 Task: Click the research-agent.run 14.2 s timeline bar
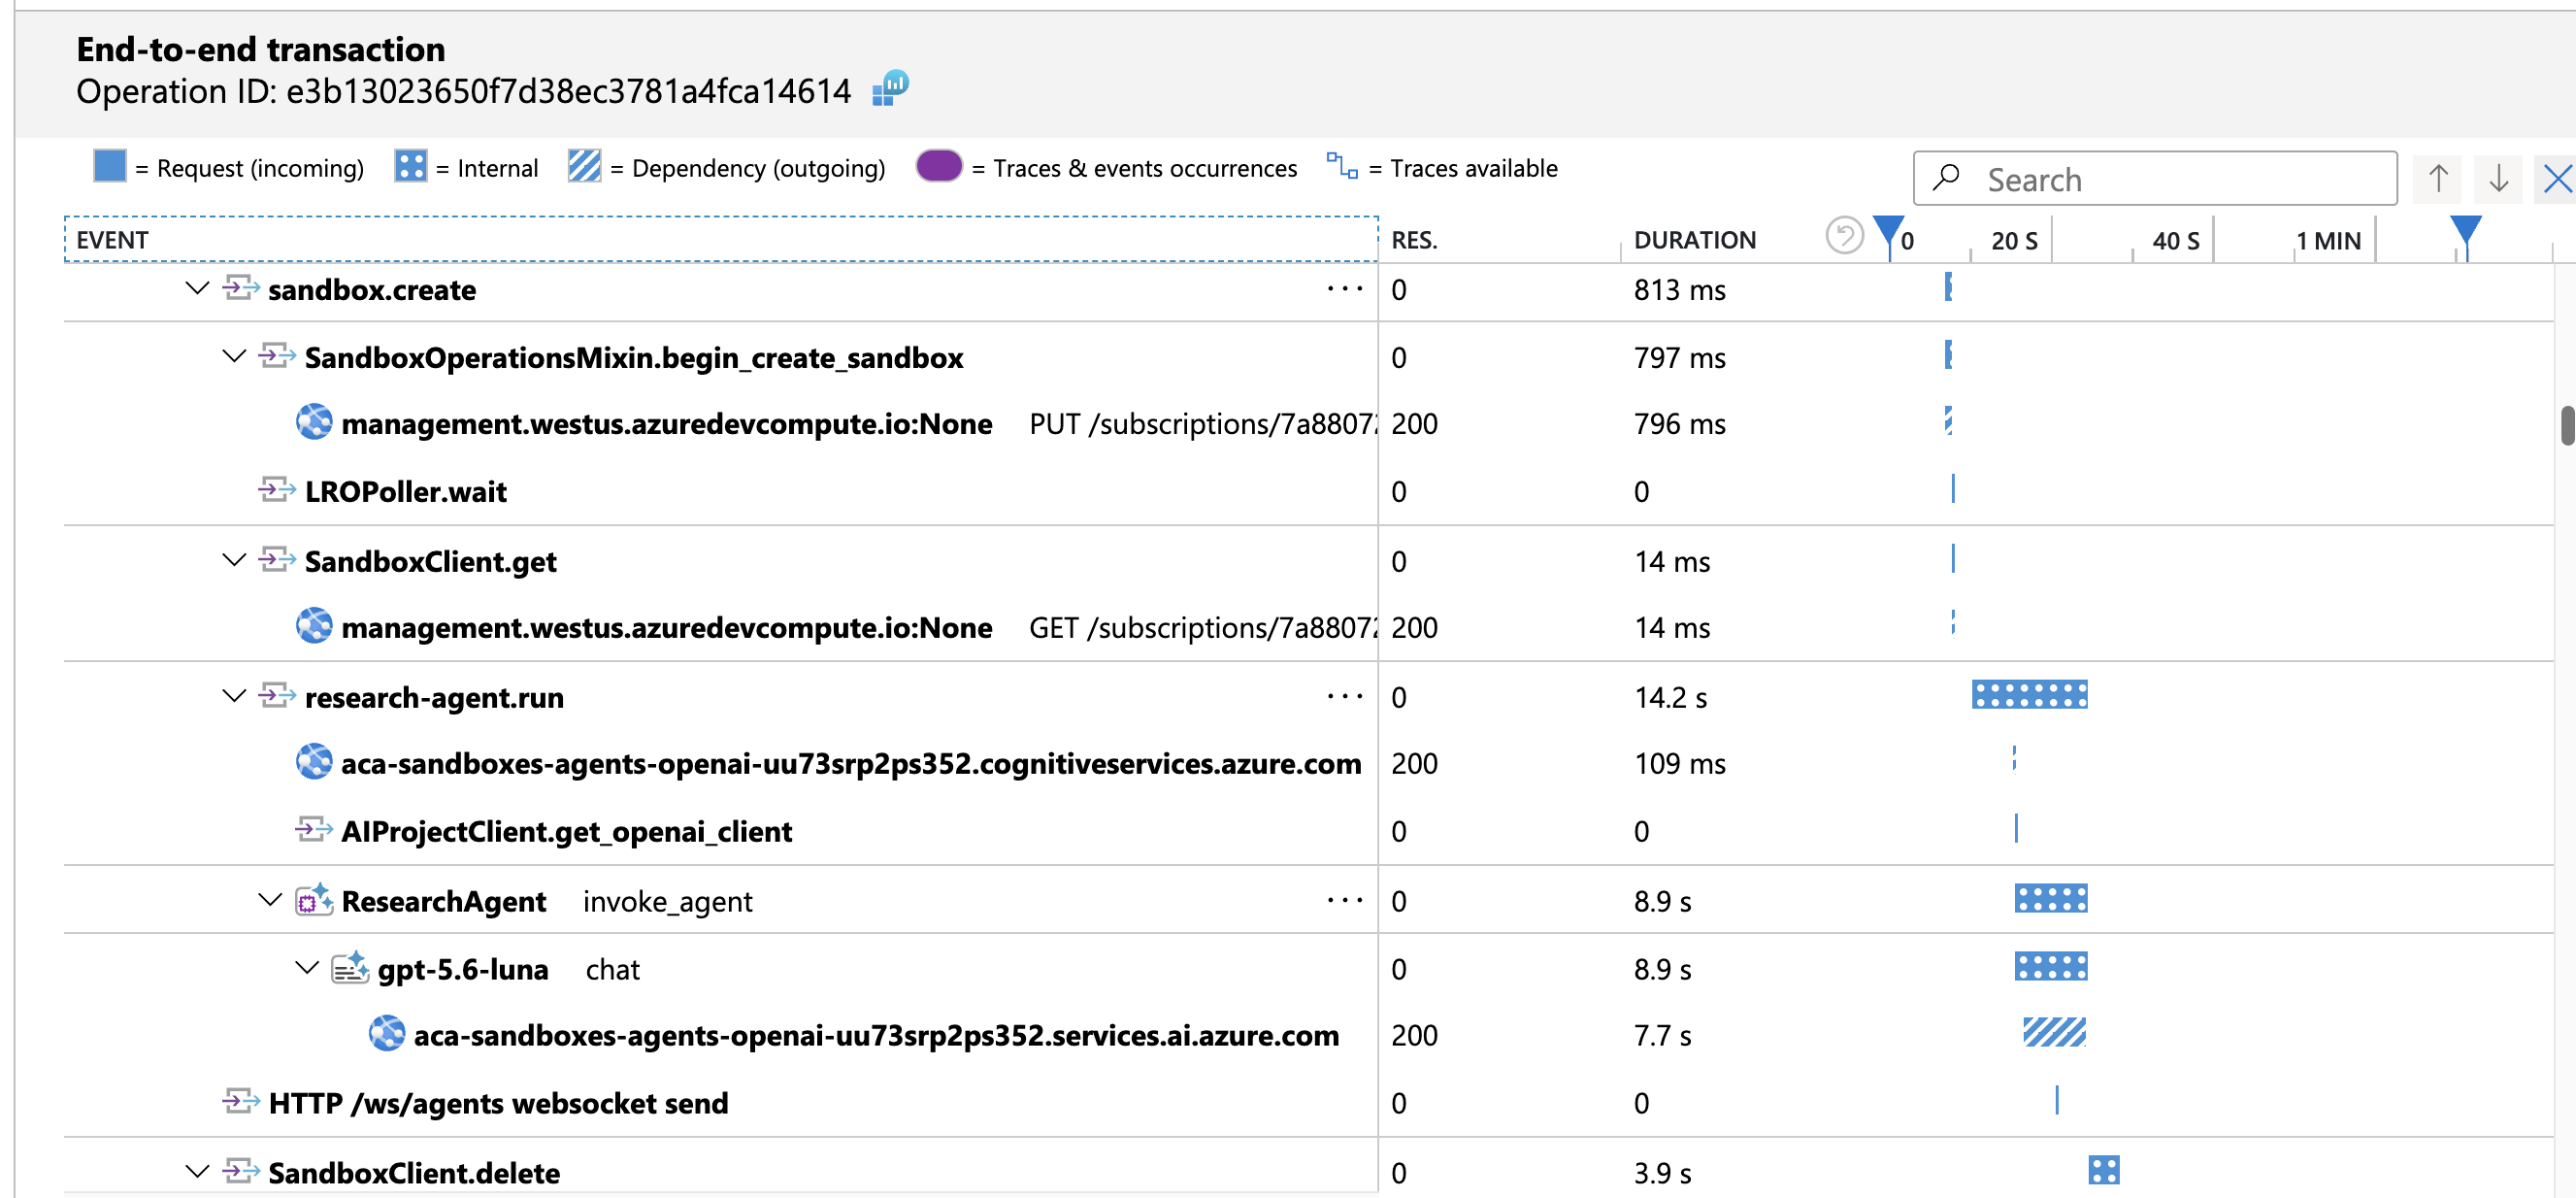(x=2029, y=694)
